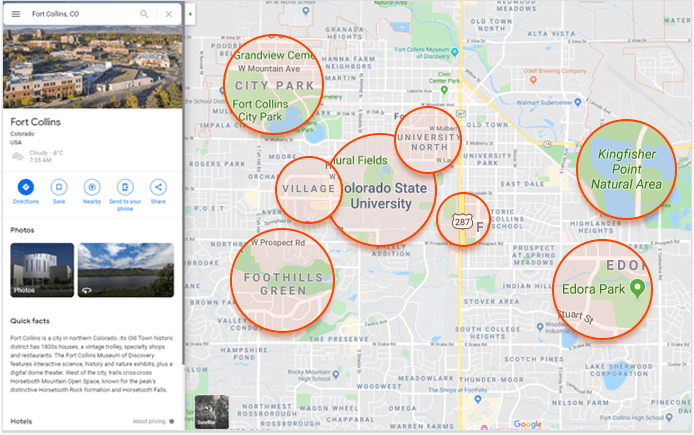Click the Photos section heading

(22, 230)
